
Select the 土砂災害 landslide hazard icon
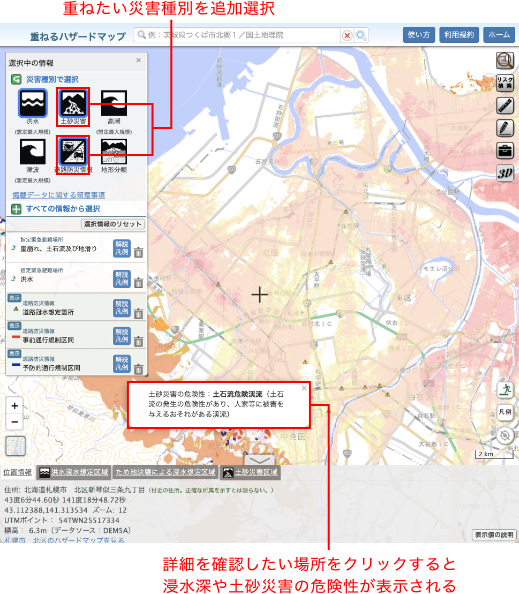tap(73, 103)
